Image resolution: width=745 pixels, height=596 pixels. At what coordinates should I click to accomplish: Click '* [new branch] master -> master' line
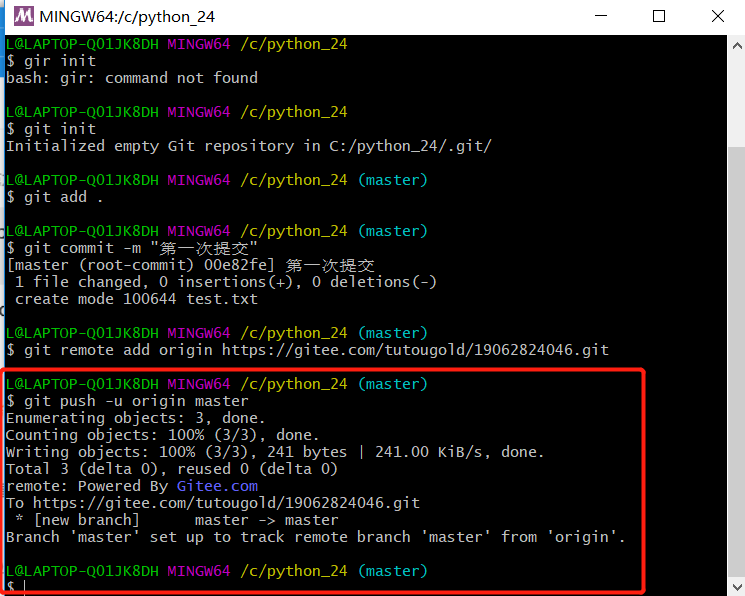pyautogui.click(x=176, y=520)
